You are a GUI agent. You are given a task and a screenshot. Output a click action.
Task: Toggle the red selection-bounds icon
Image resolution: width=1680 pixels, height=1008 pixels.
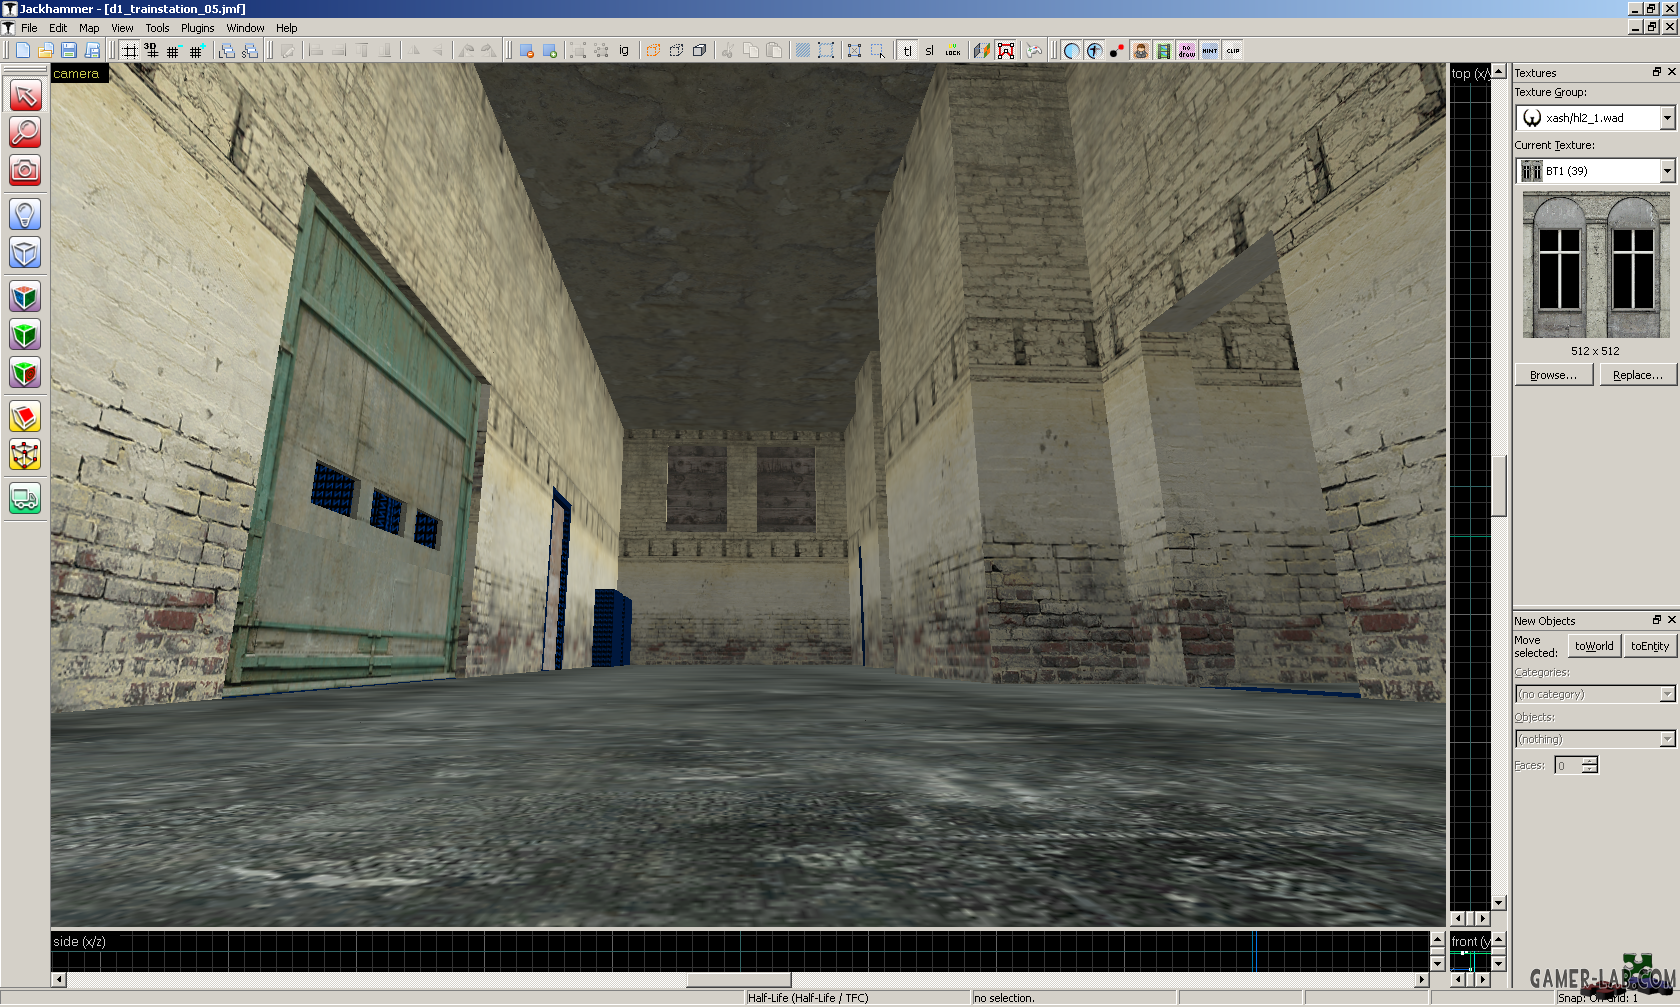coord(1006,50)
